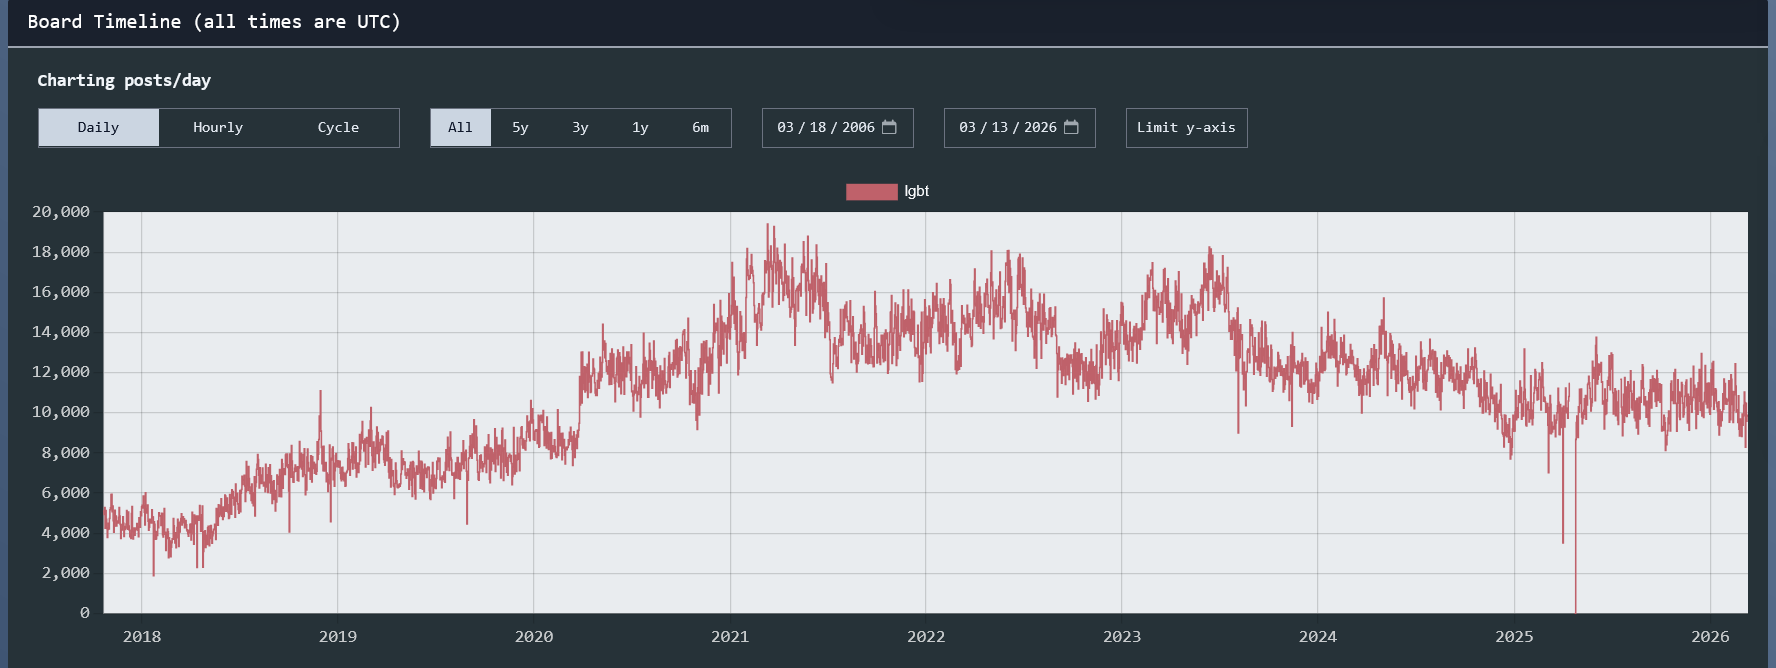The height and width of the screenshot is (668, 1776).
Task: Choose the 3y time range
Action: coord(580,128)
